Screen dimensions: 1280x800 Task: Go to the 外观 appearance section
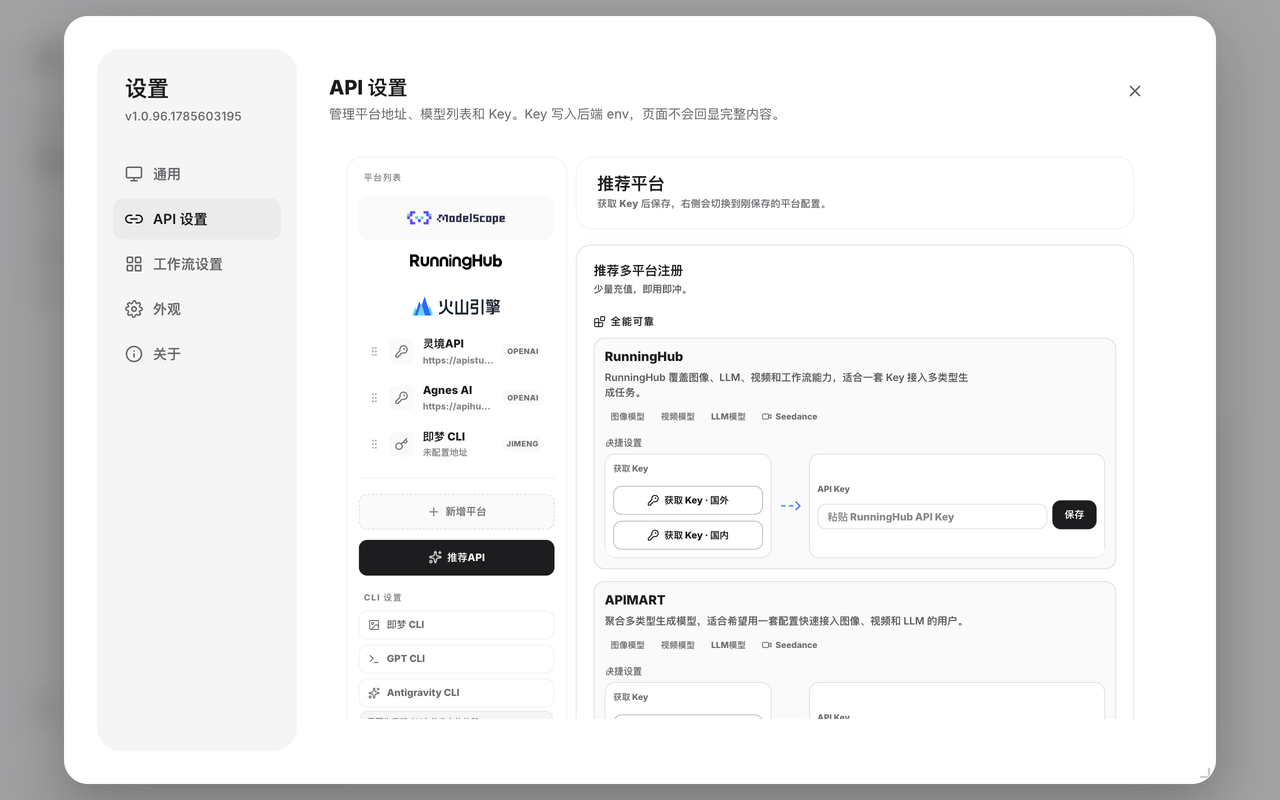(196, 309)
